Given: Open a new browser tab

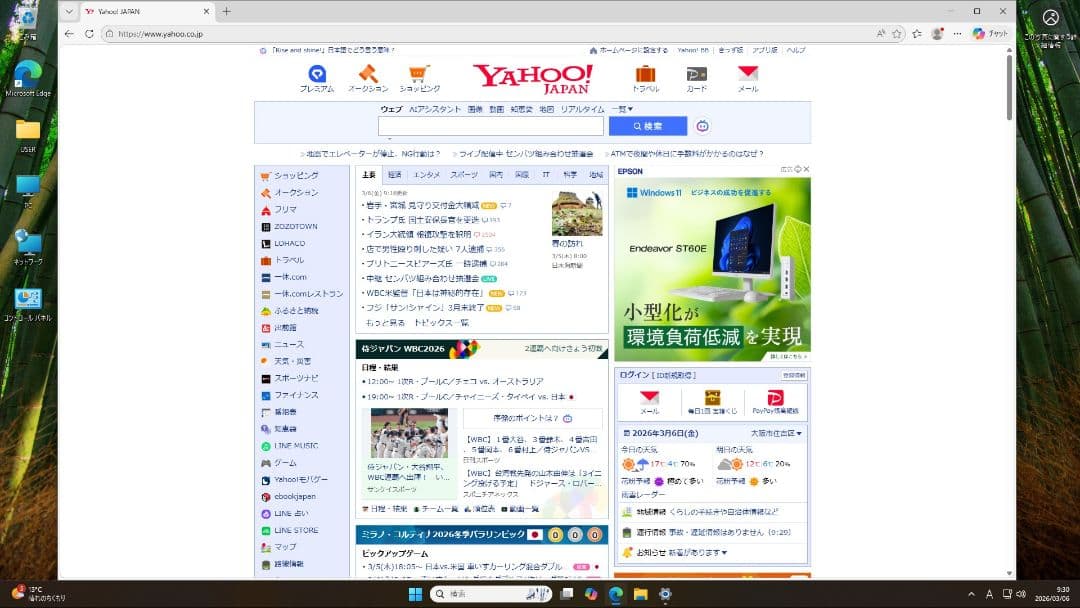Looking at the screenshot, I should 227,11.
